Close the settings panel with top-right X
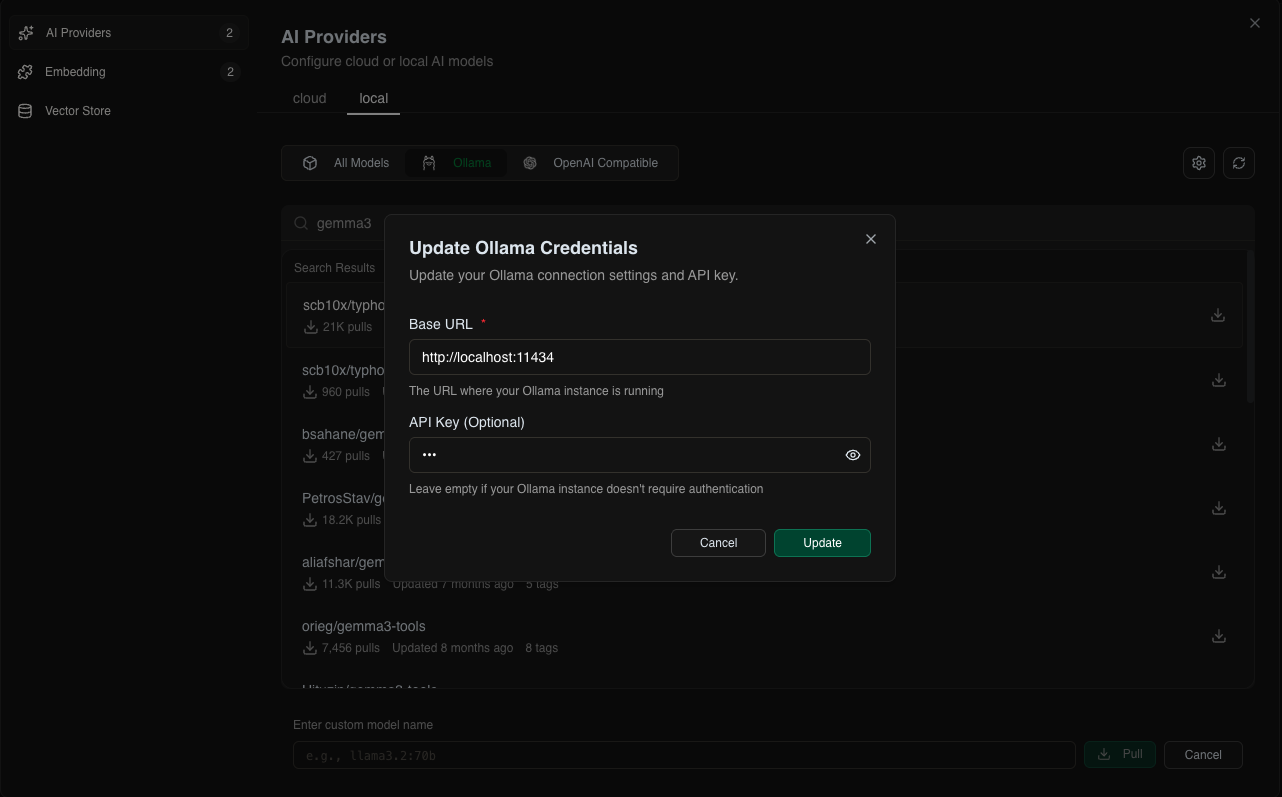1282x797 pixels. point(1255,23)
